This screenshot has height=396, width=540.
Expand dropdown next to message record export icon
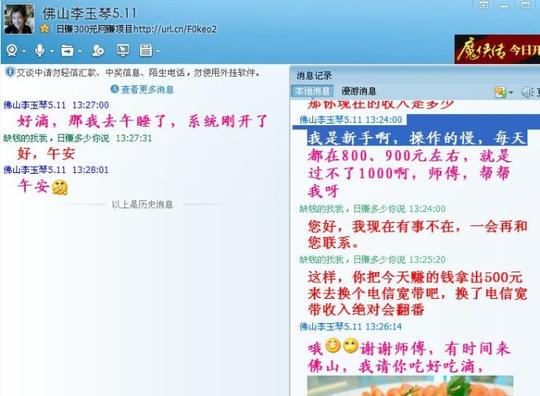point(511,92)
